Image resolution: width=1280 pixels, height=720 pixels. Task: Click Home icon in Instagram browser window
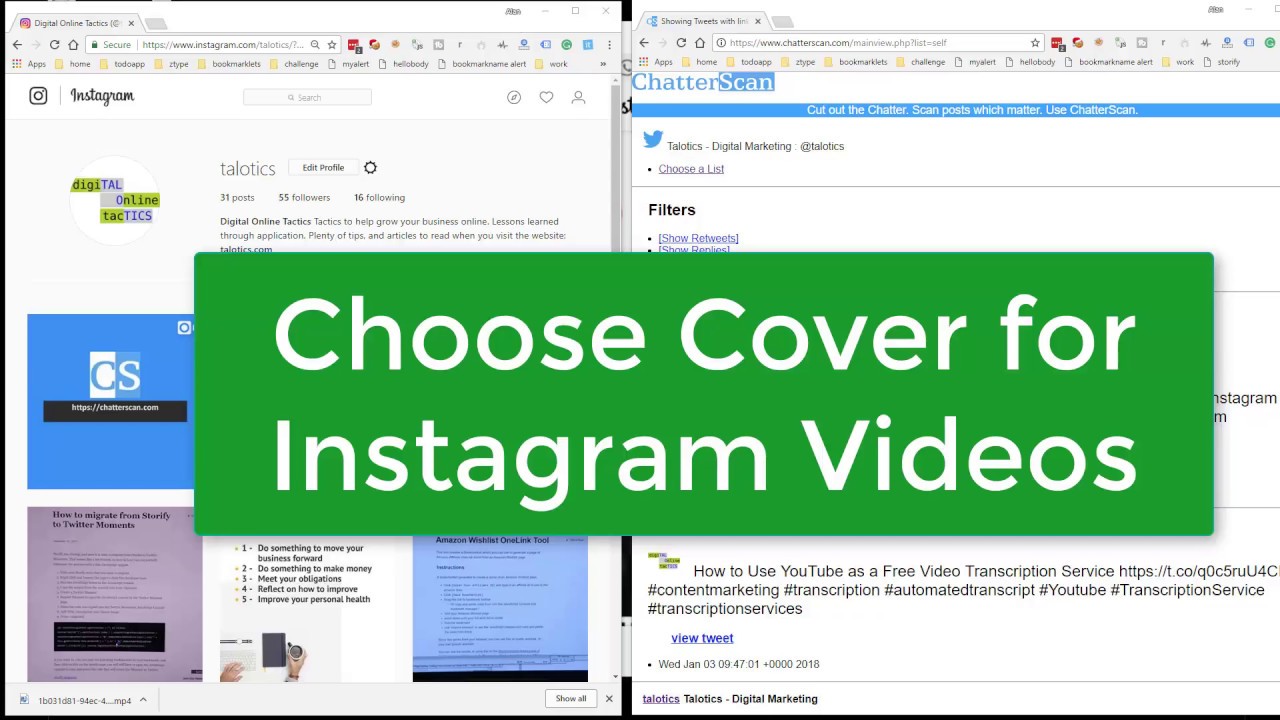click(73, 45)
